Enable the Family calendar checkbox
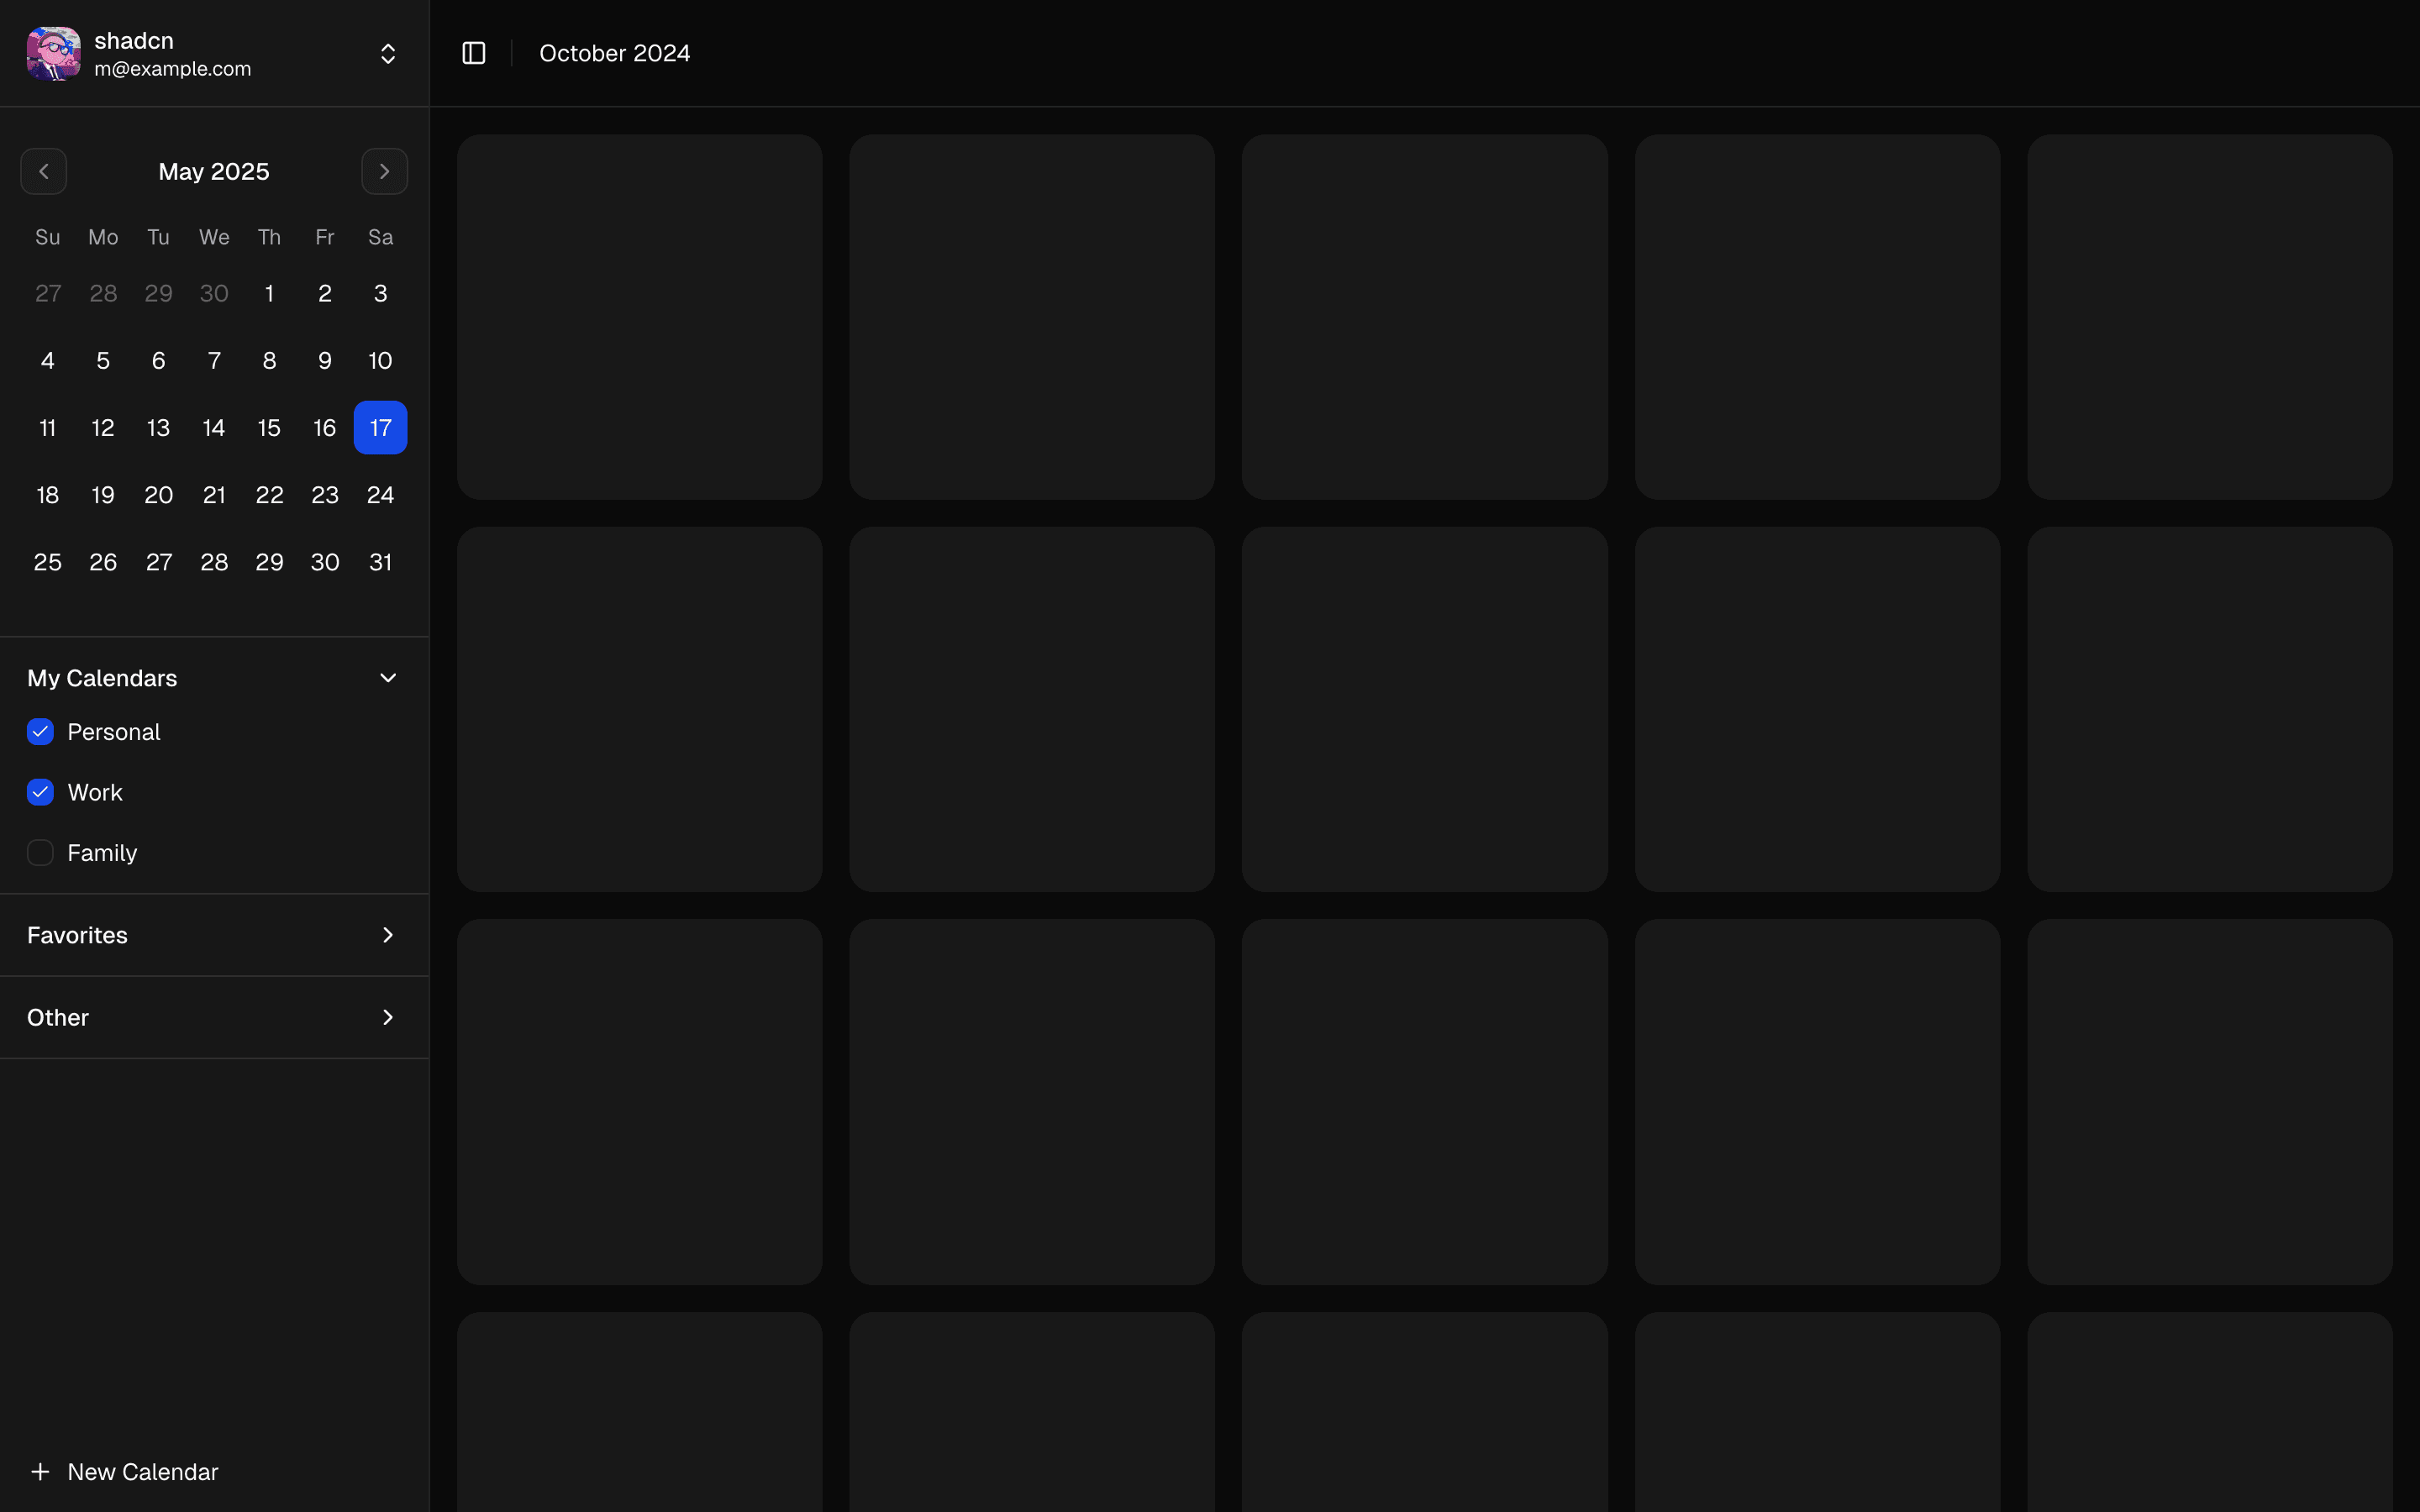Image resolution: width=2420 pixels, height=1512 pixels. [x=40, y=853]
